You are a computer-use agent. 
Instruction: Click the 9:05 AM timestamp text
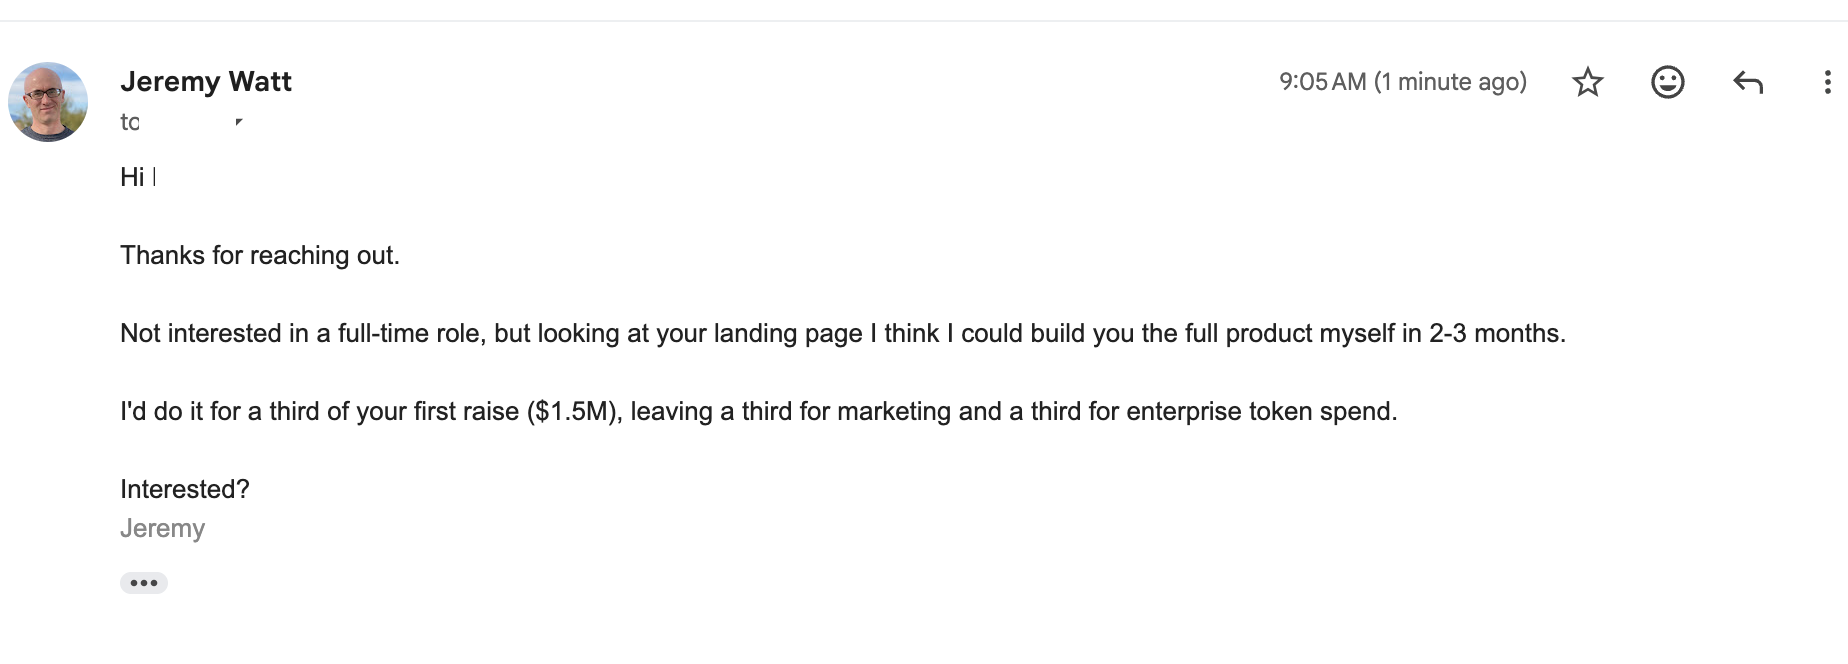(x=1404, y=82)
